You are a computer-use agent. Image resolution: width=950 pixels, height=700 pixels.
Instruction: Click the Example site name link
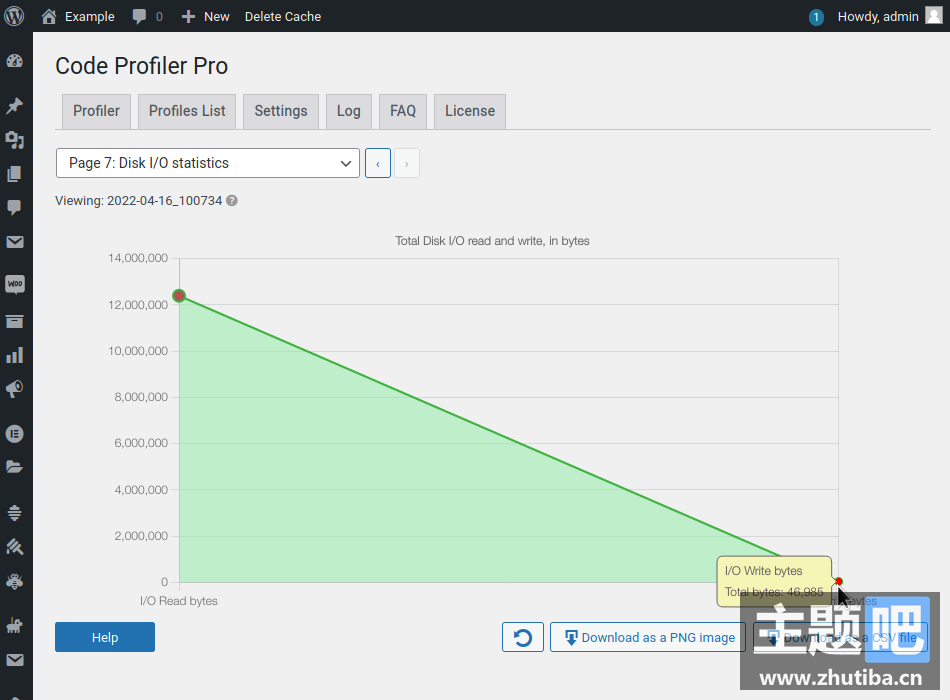90,16
